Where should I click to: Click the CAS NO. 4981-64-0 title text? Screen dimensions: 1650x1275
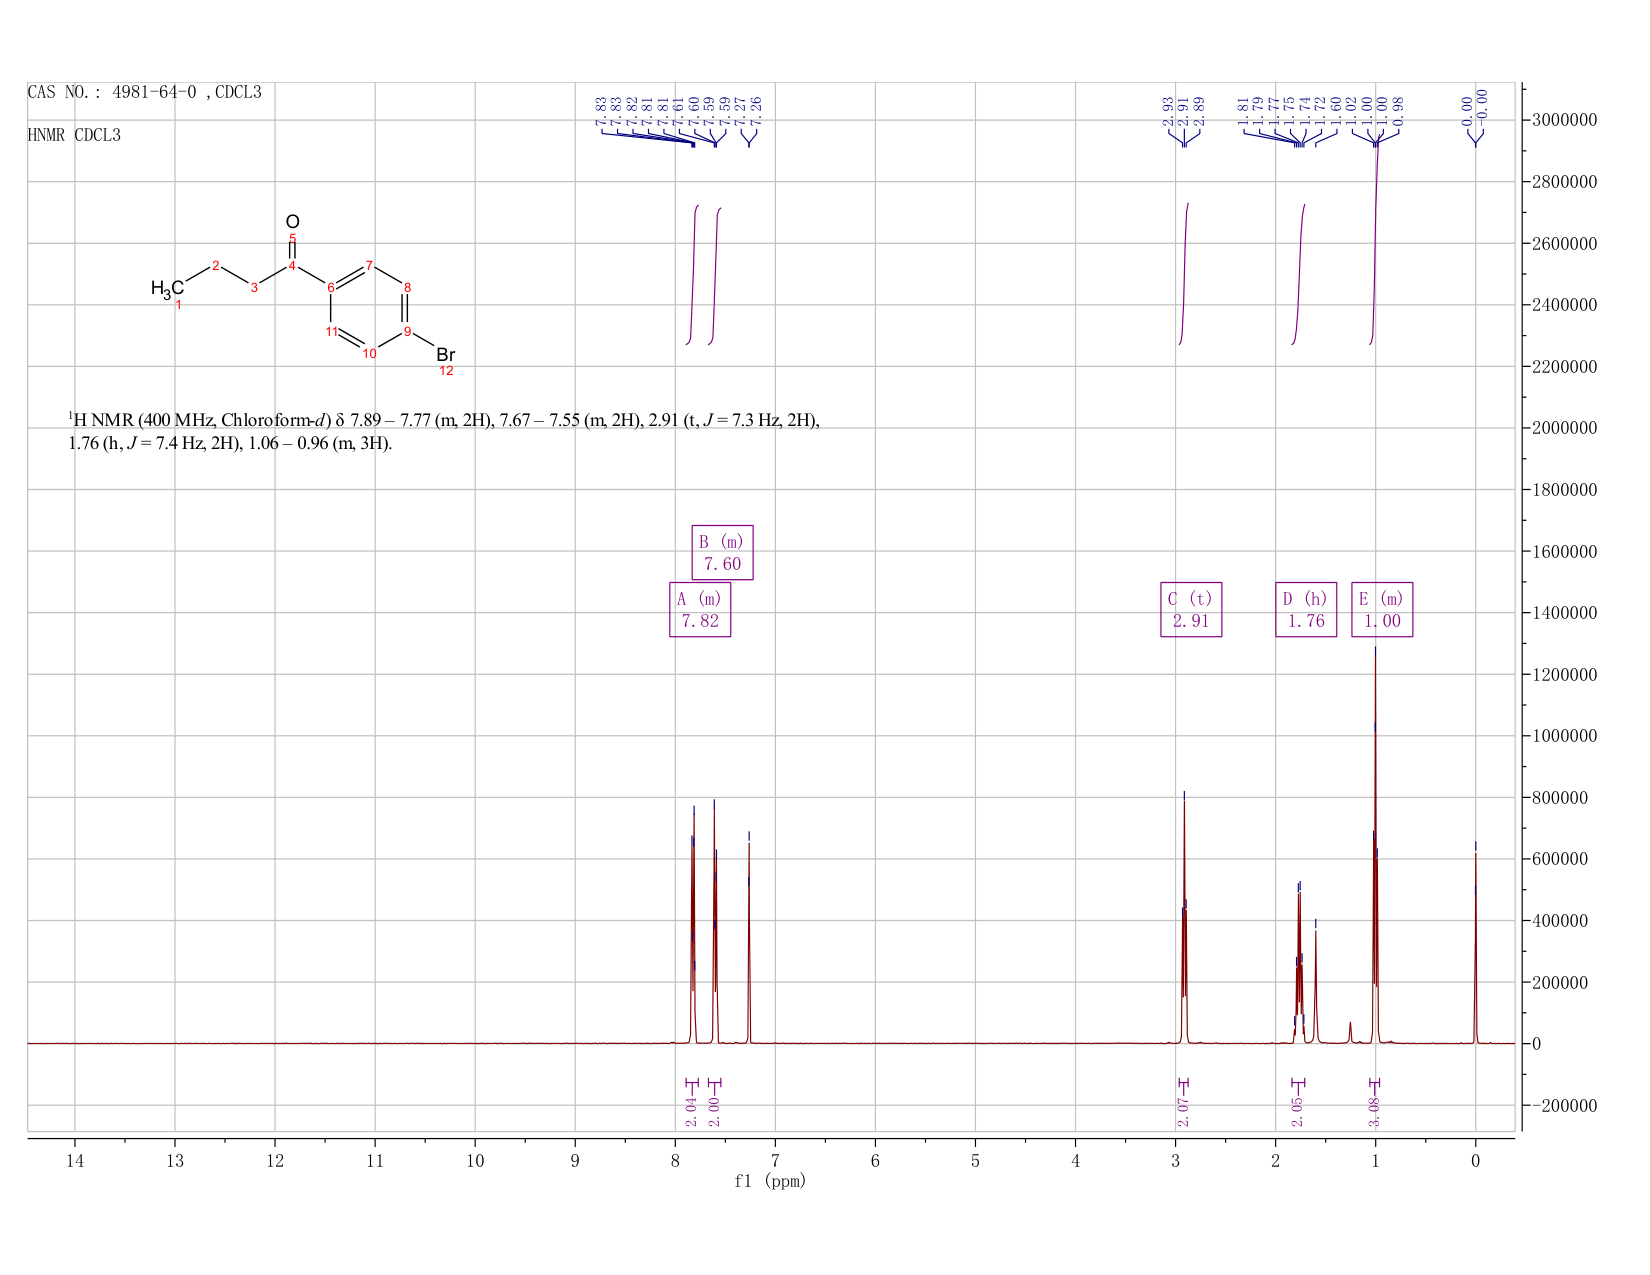tap(145, 92)
